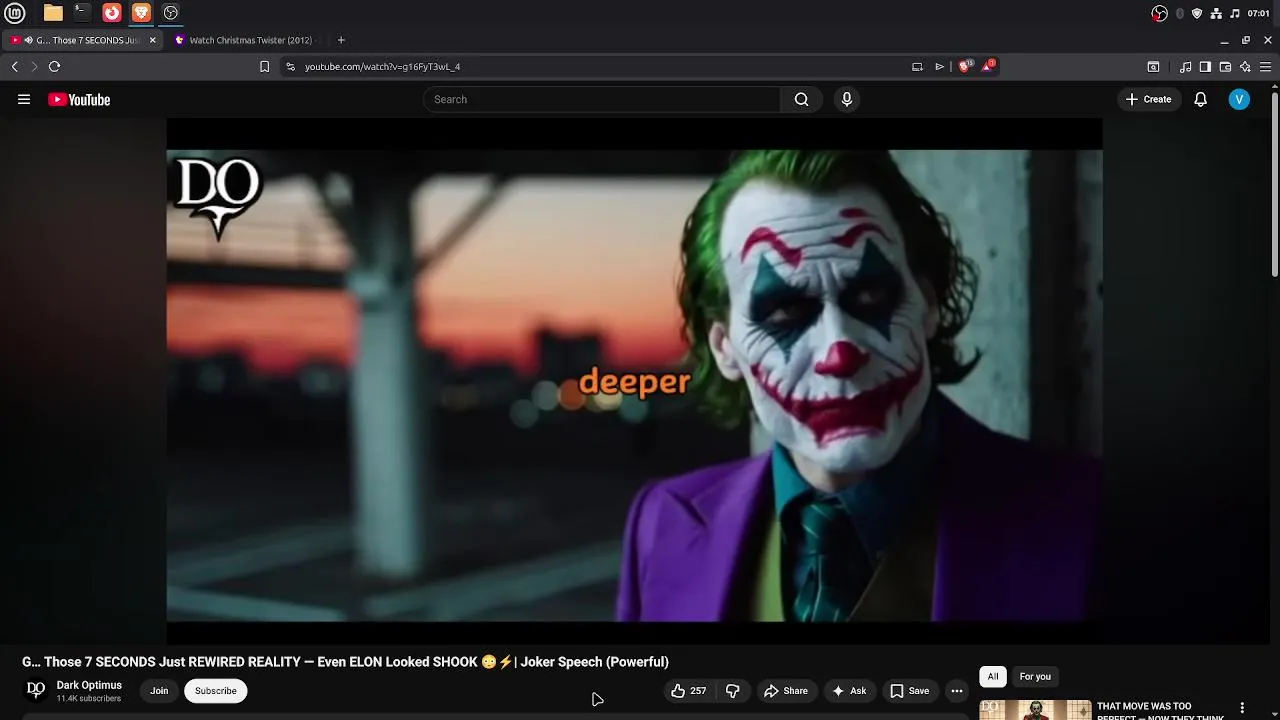Launch the Terminal from the panel
This screenshot has width=1280, height=720.
click(x=82, y=13)
